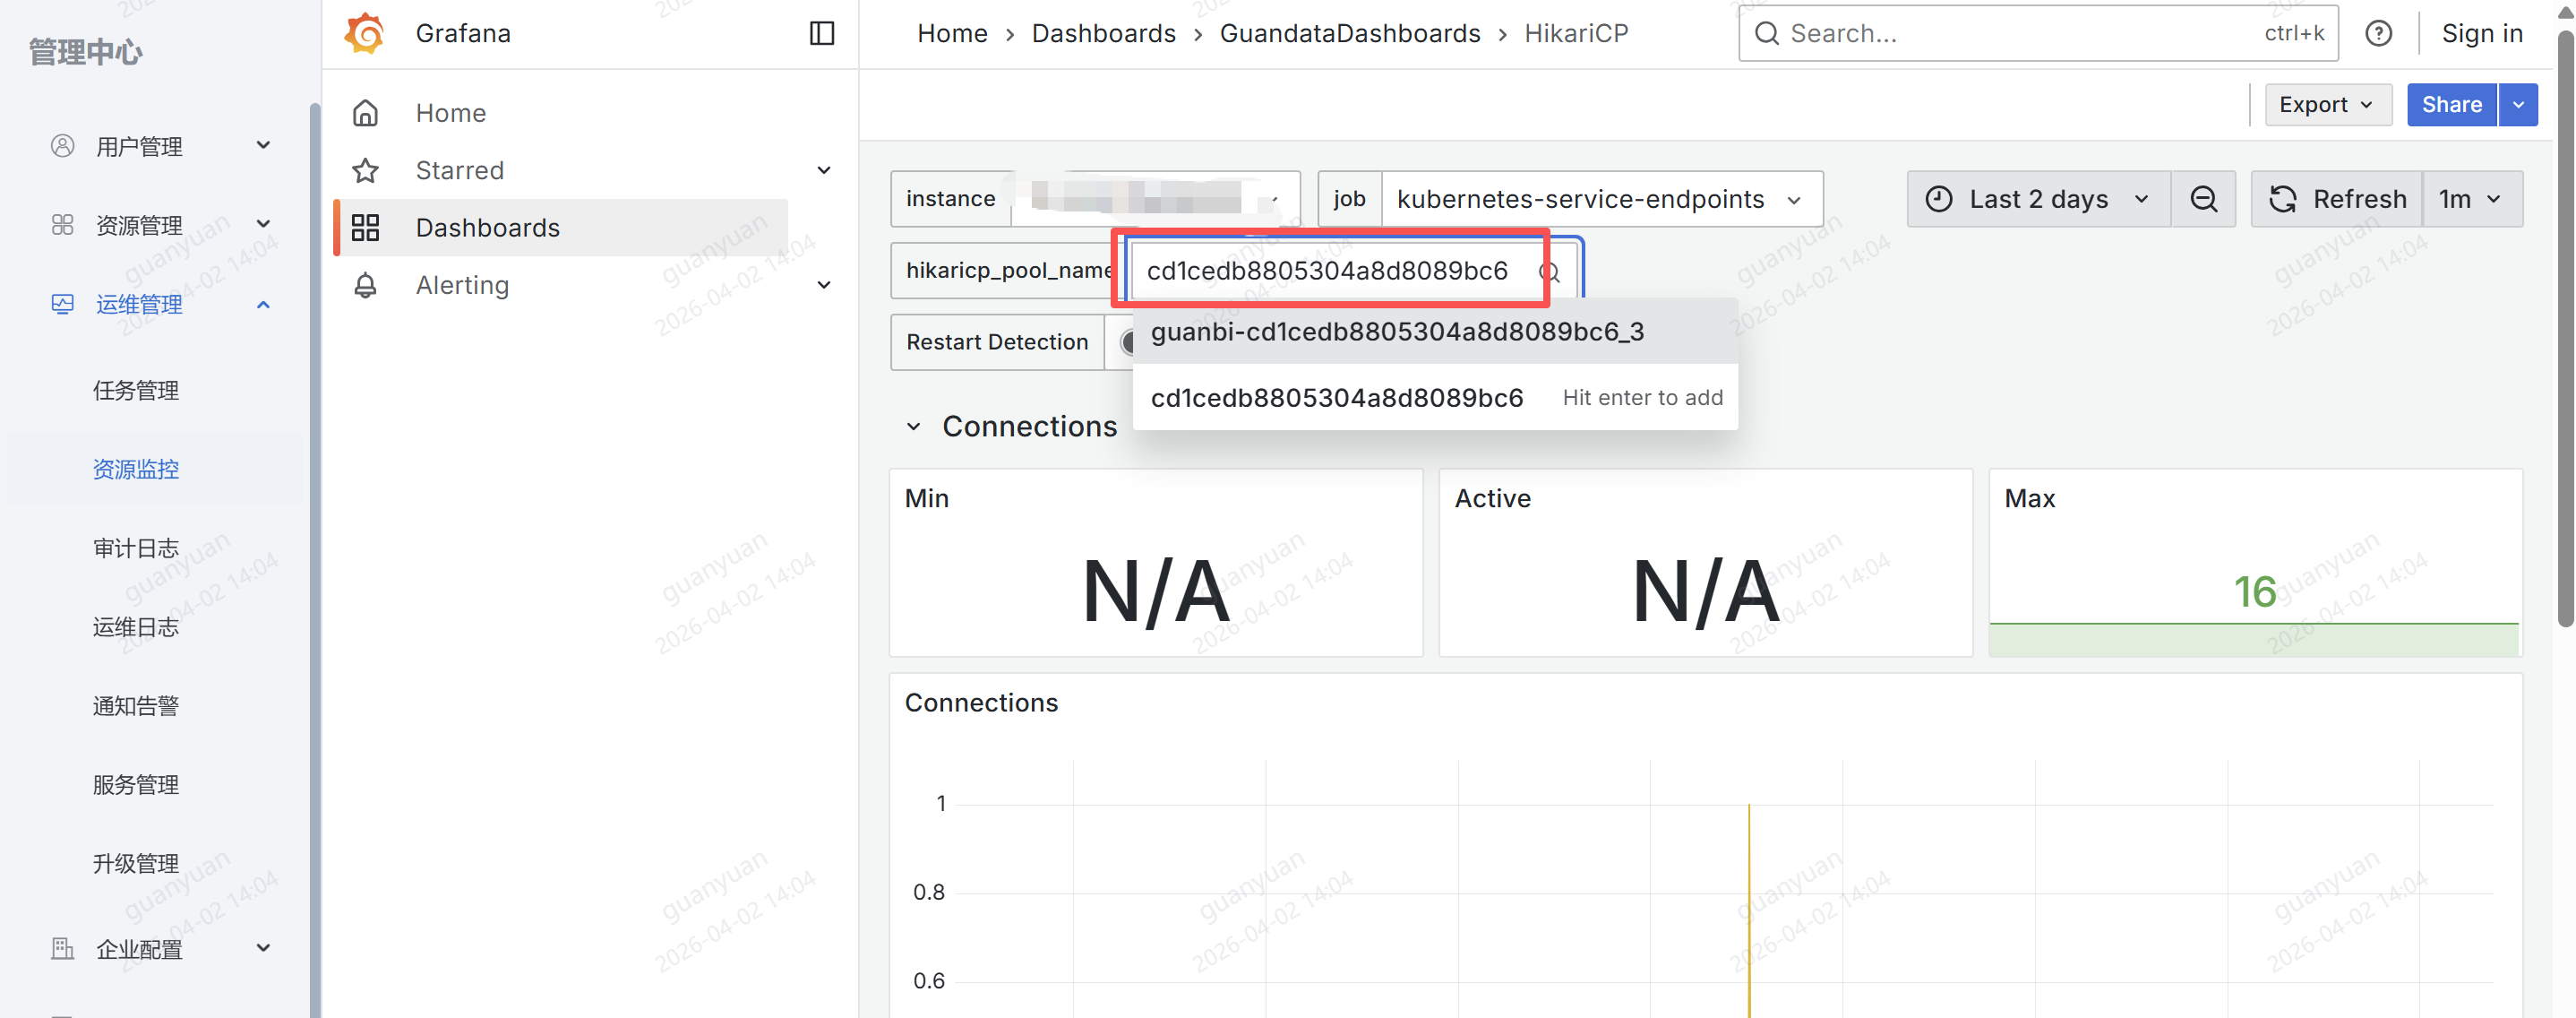Click the Grafana logo icon
This screenshot has width=2576, height=1018.
[x=364, y=33]
